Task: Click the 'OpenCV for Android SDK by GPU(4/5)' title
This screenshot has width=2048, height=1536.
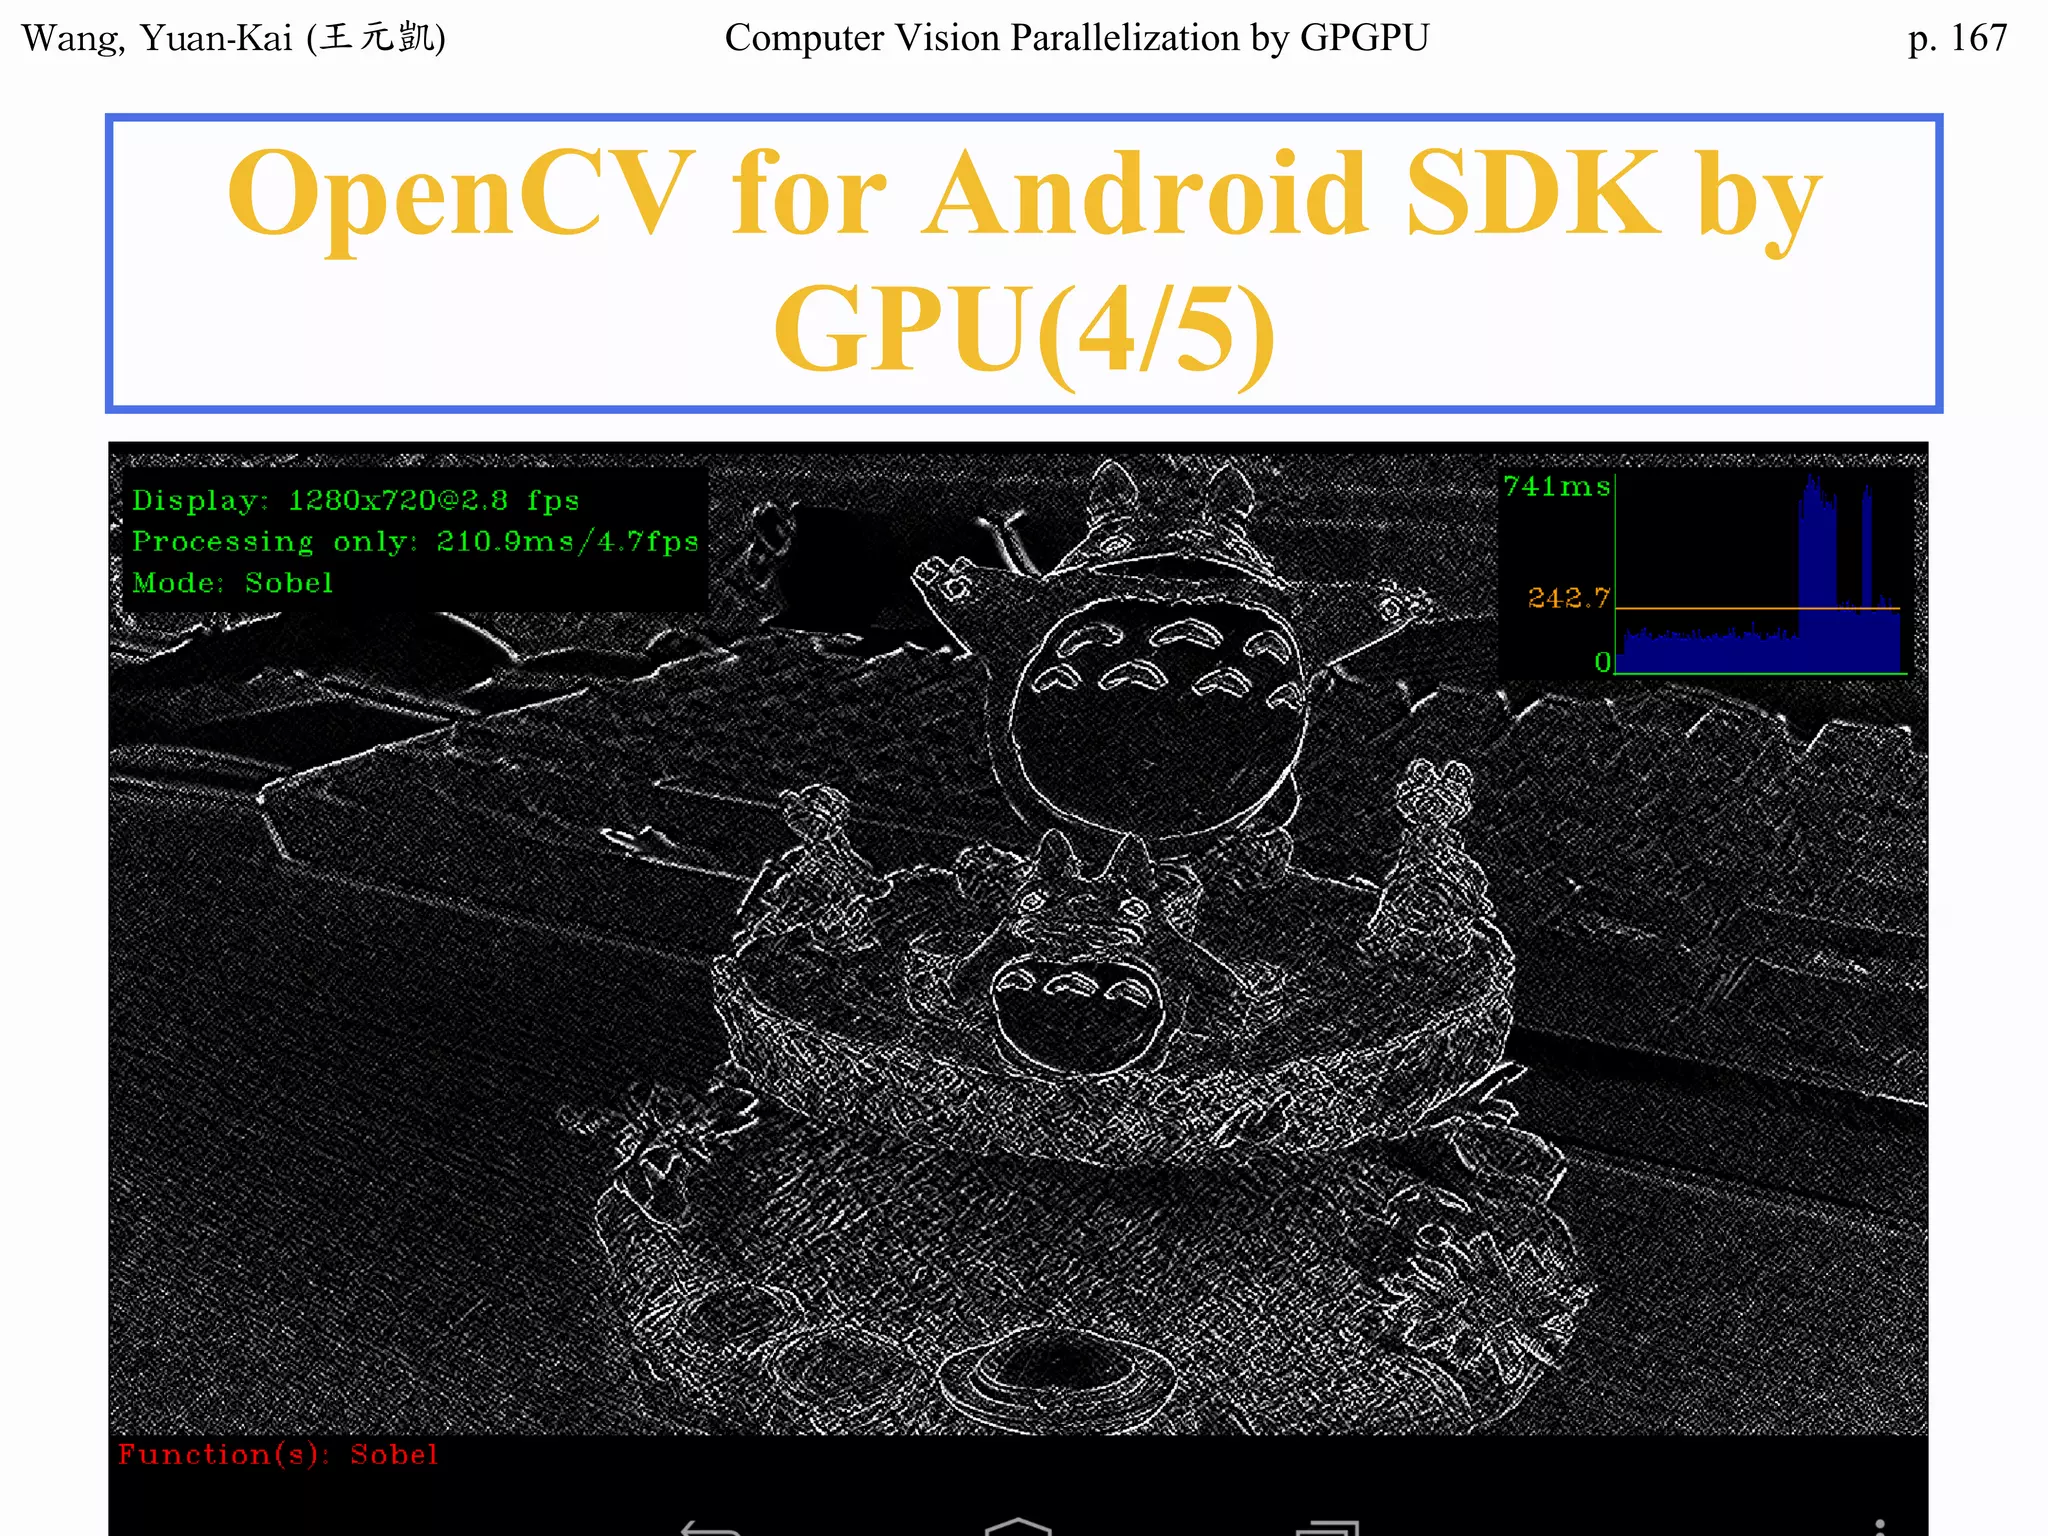Action: (x=1024, y=262)
